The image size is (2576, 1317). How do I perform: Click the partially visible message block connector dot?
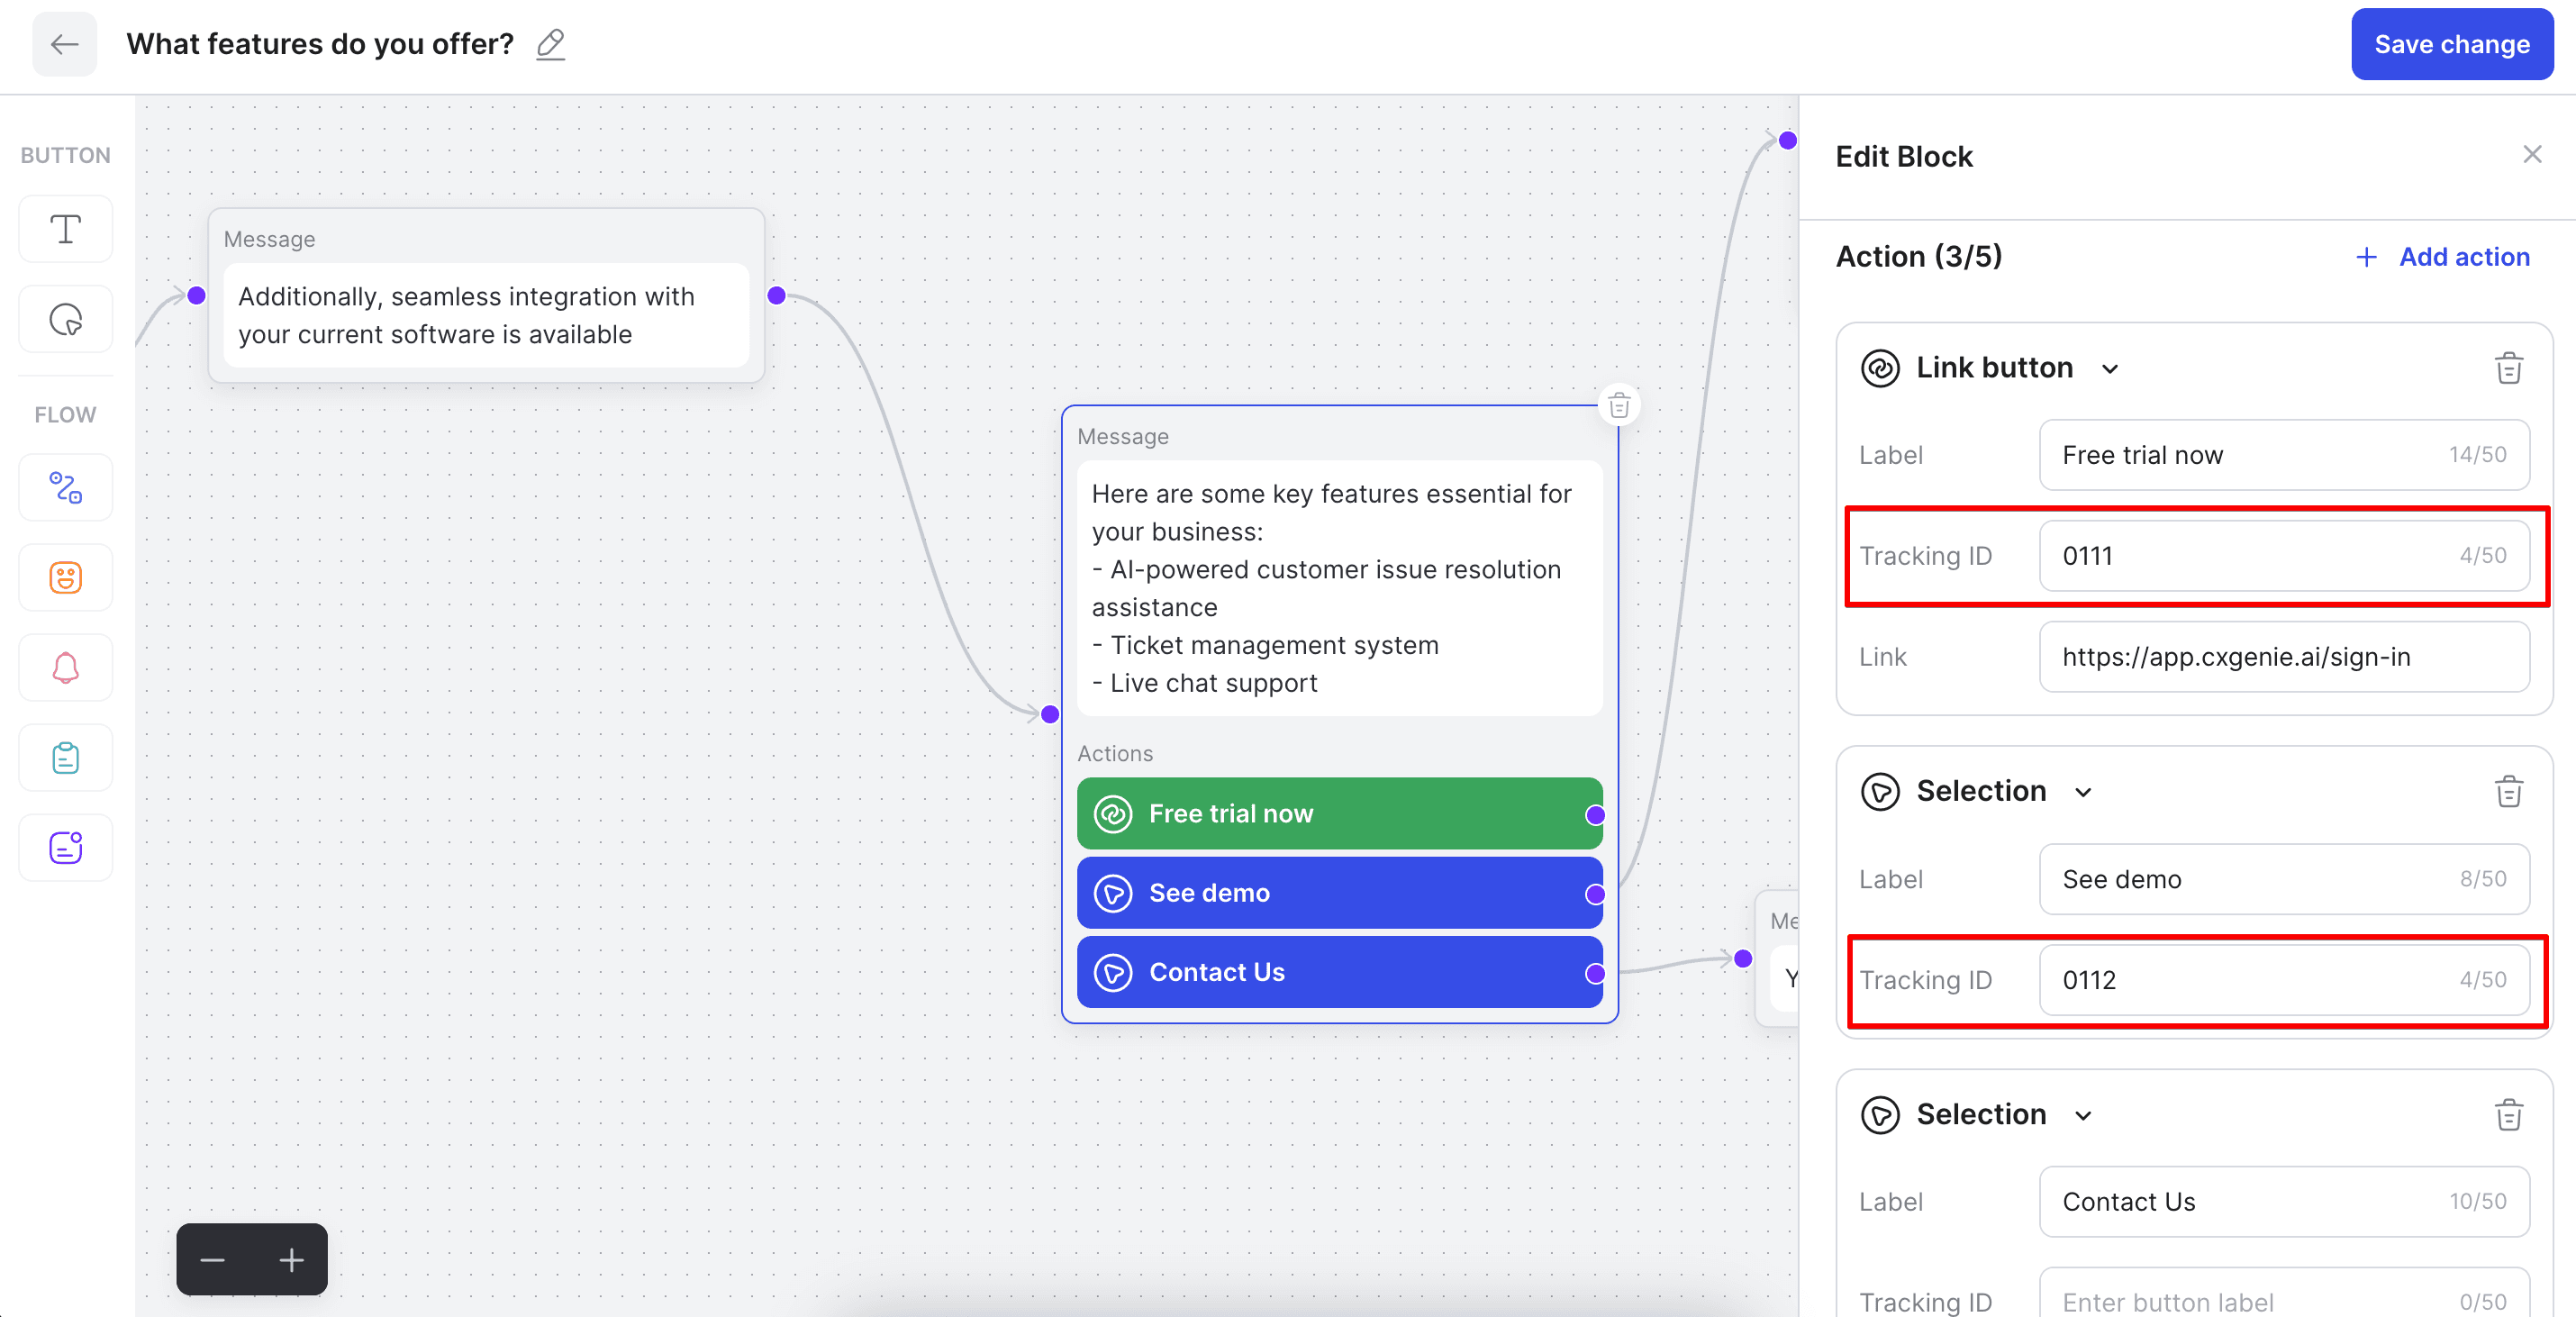point(1743,958)
